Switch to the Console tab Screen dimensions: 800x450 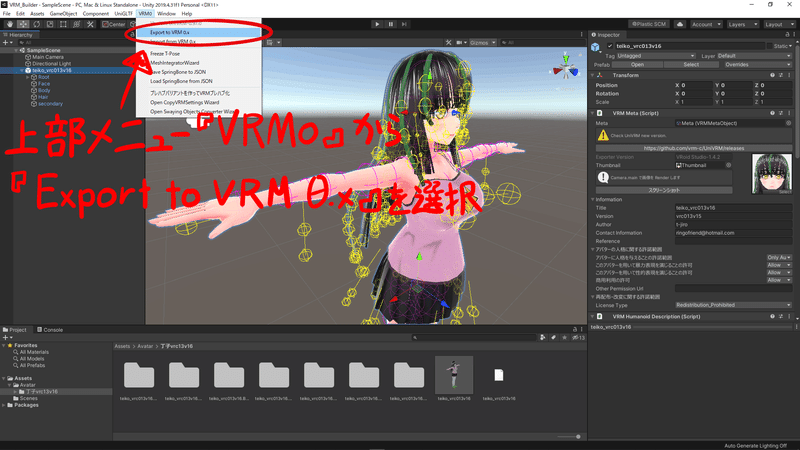pos(50,330)
